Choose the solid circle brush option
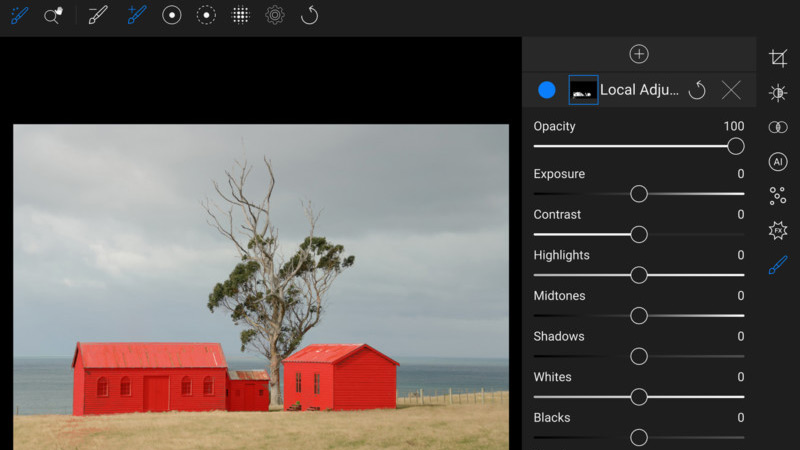Viewport: 800px width, 450px height. pos(172,15)
